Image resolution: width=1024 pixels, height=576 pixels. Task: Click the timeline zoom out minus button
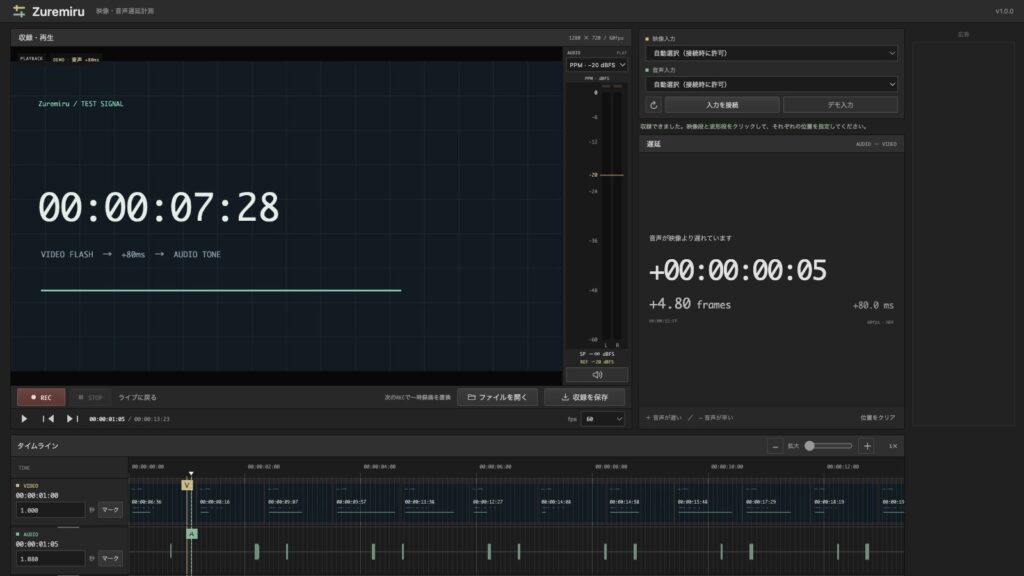775,446
